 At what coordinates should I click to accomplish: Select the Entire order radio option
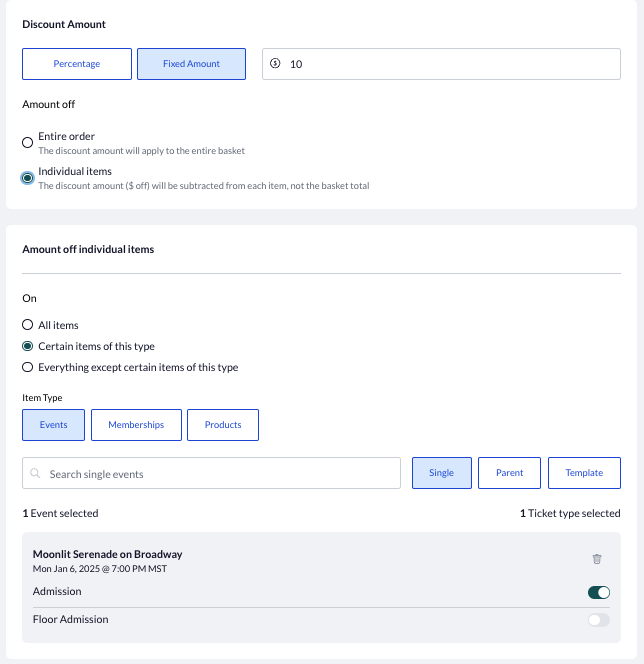(x=28, y=142)
